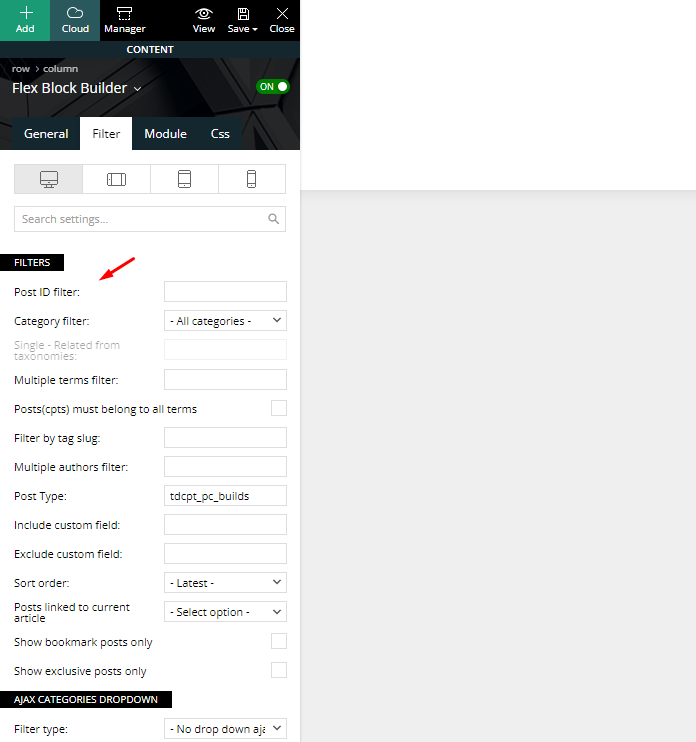Click the AJAX CATEGORIES DROPDOWN header
Screen dimensions: 696x742
[86, 699]
